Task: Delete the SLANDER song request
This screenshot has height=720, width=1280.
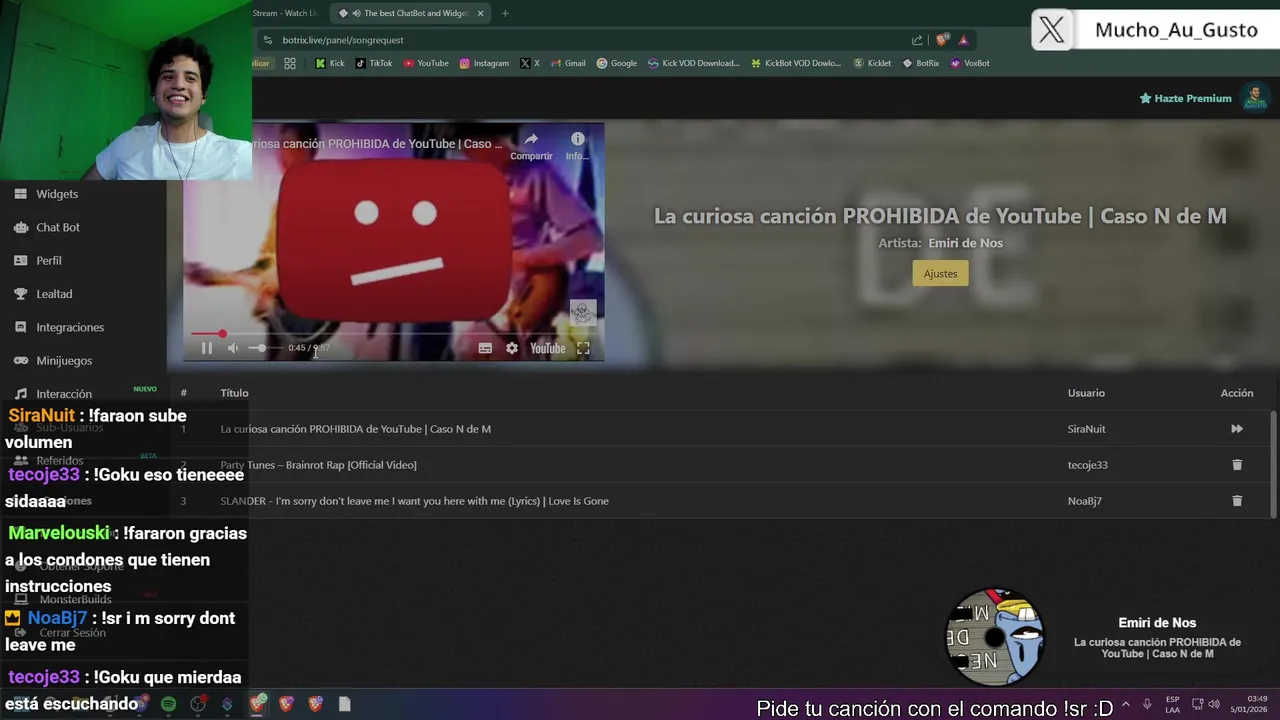Action: click(1237, 501)
